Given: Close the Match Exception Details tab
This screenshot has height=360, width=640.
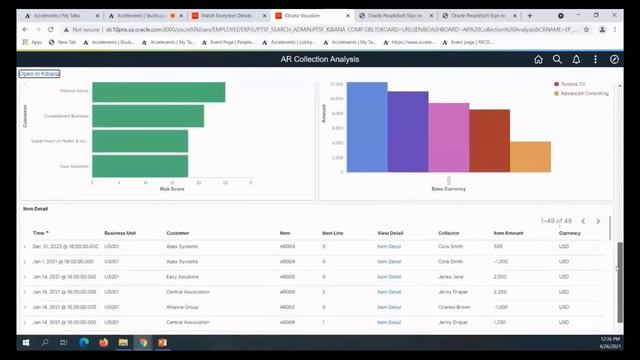Looking at the screenshot, I should pyautogui.click(x=264, y=16).
